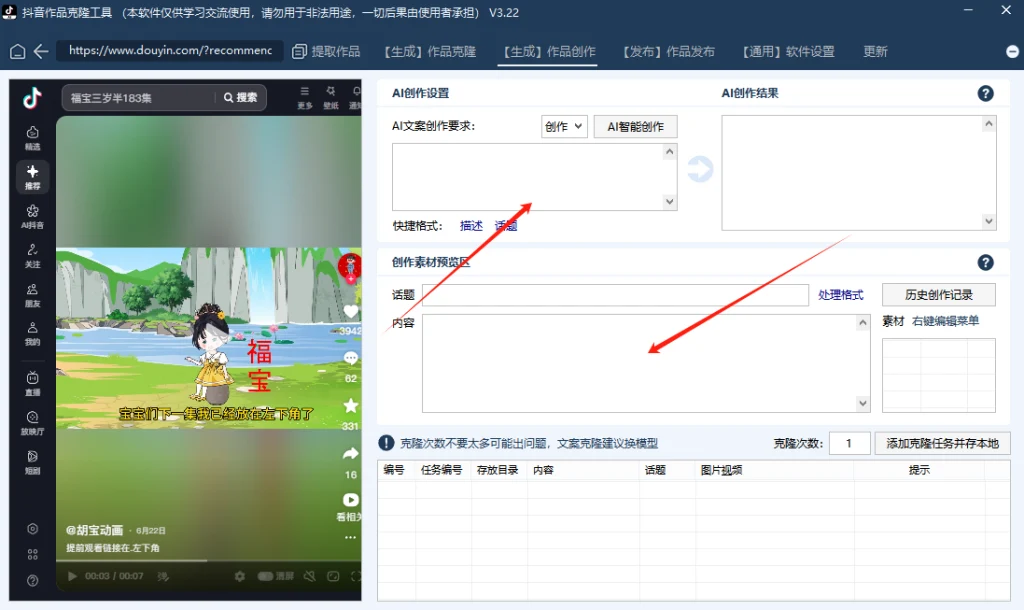Click the hexagon settings icon in sidebar
This screenshot has width=1024, height=610.
32,528
